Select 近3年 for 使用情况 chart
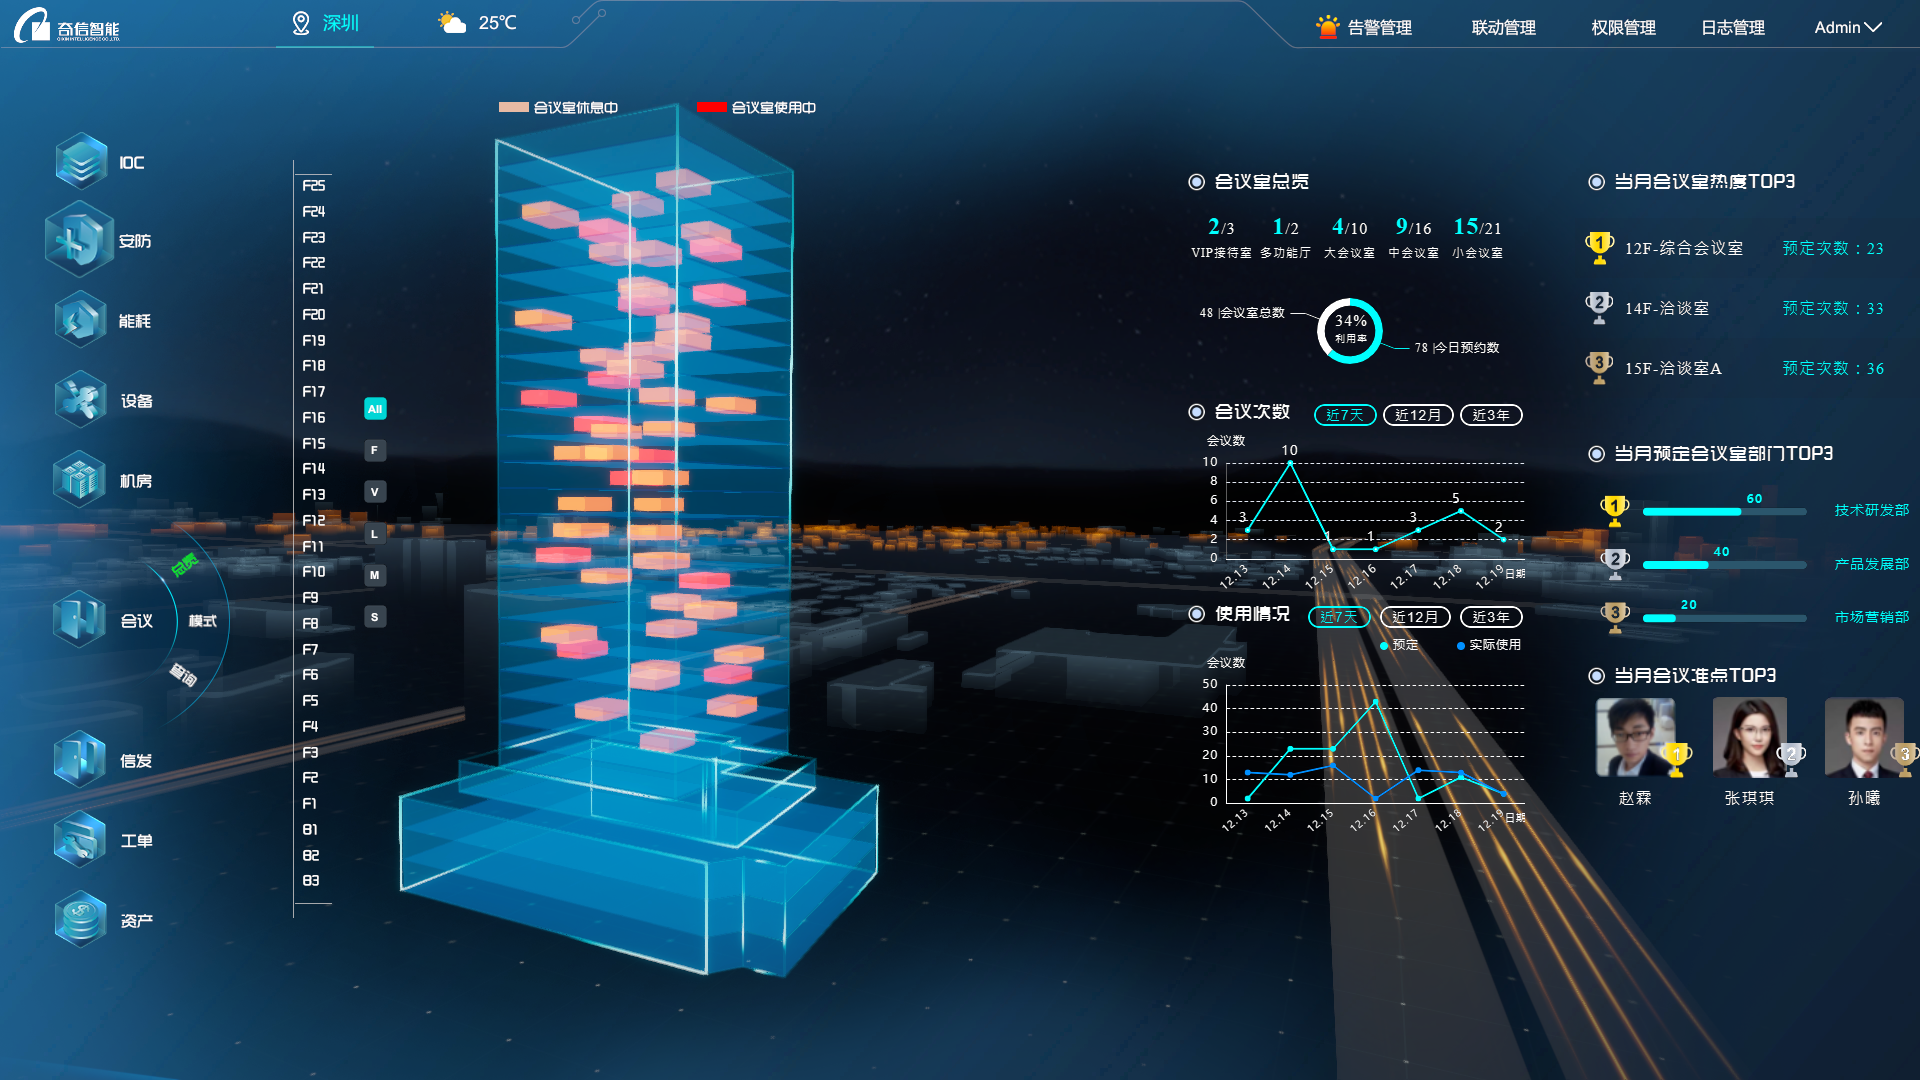Screen dimensions: 1920x1080 tap(1490, 617)
